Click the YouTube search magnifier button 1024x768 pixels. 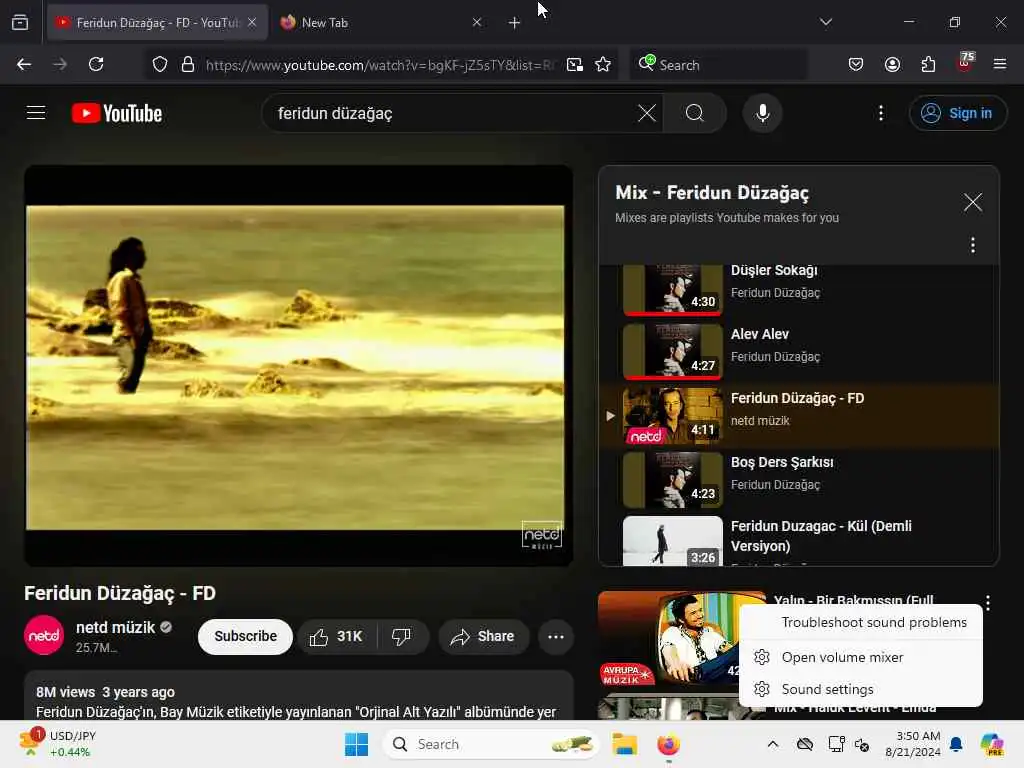[695, 113]
